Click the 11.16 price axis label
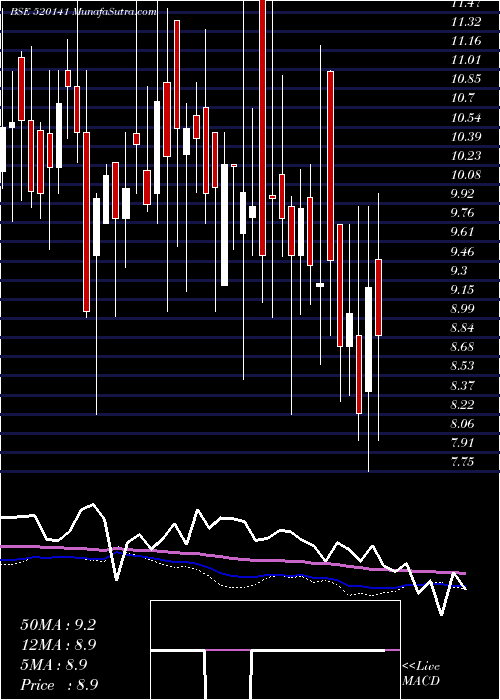 tap(466, 41)
